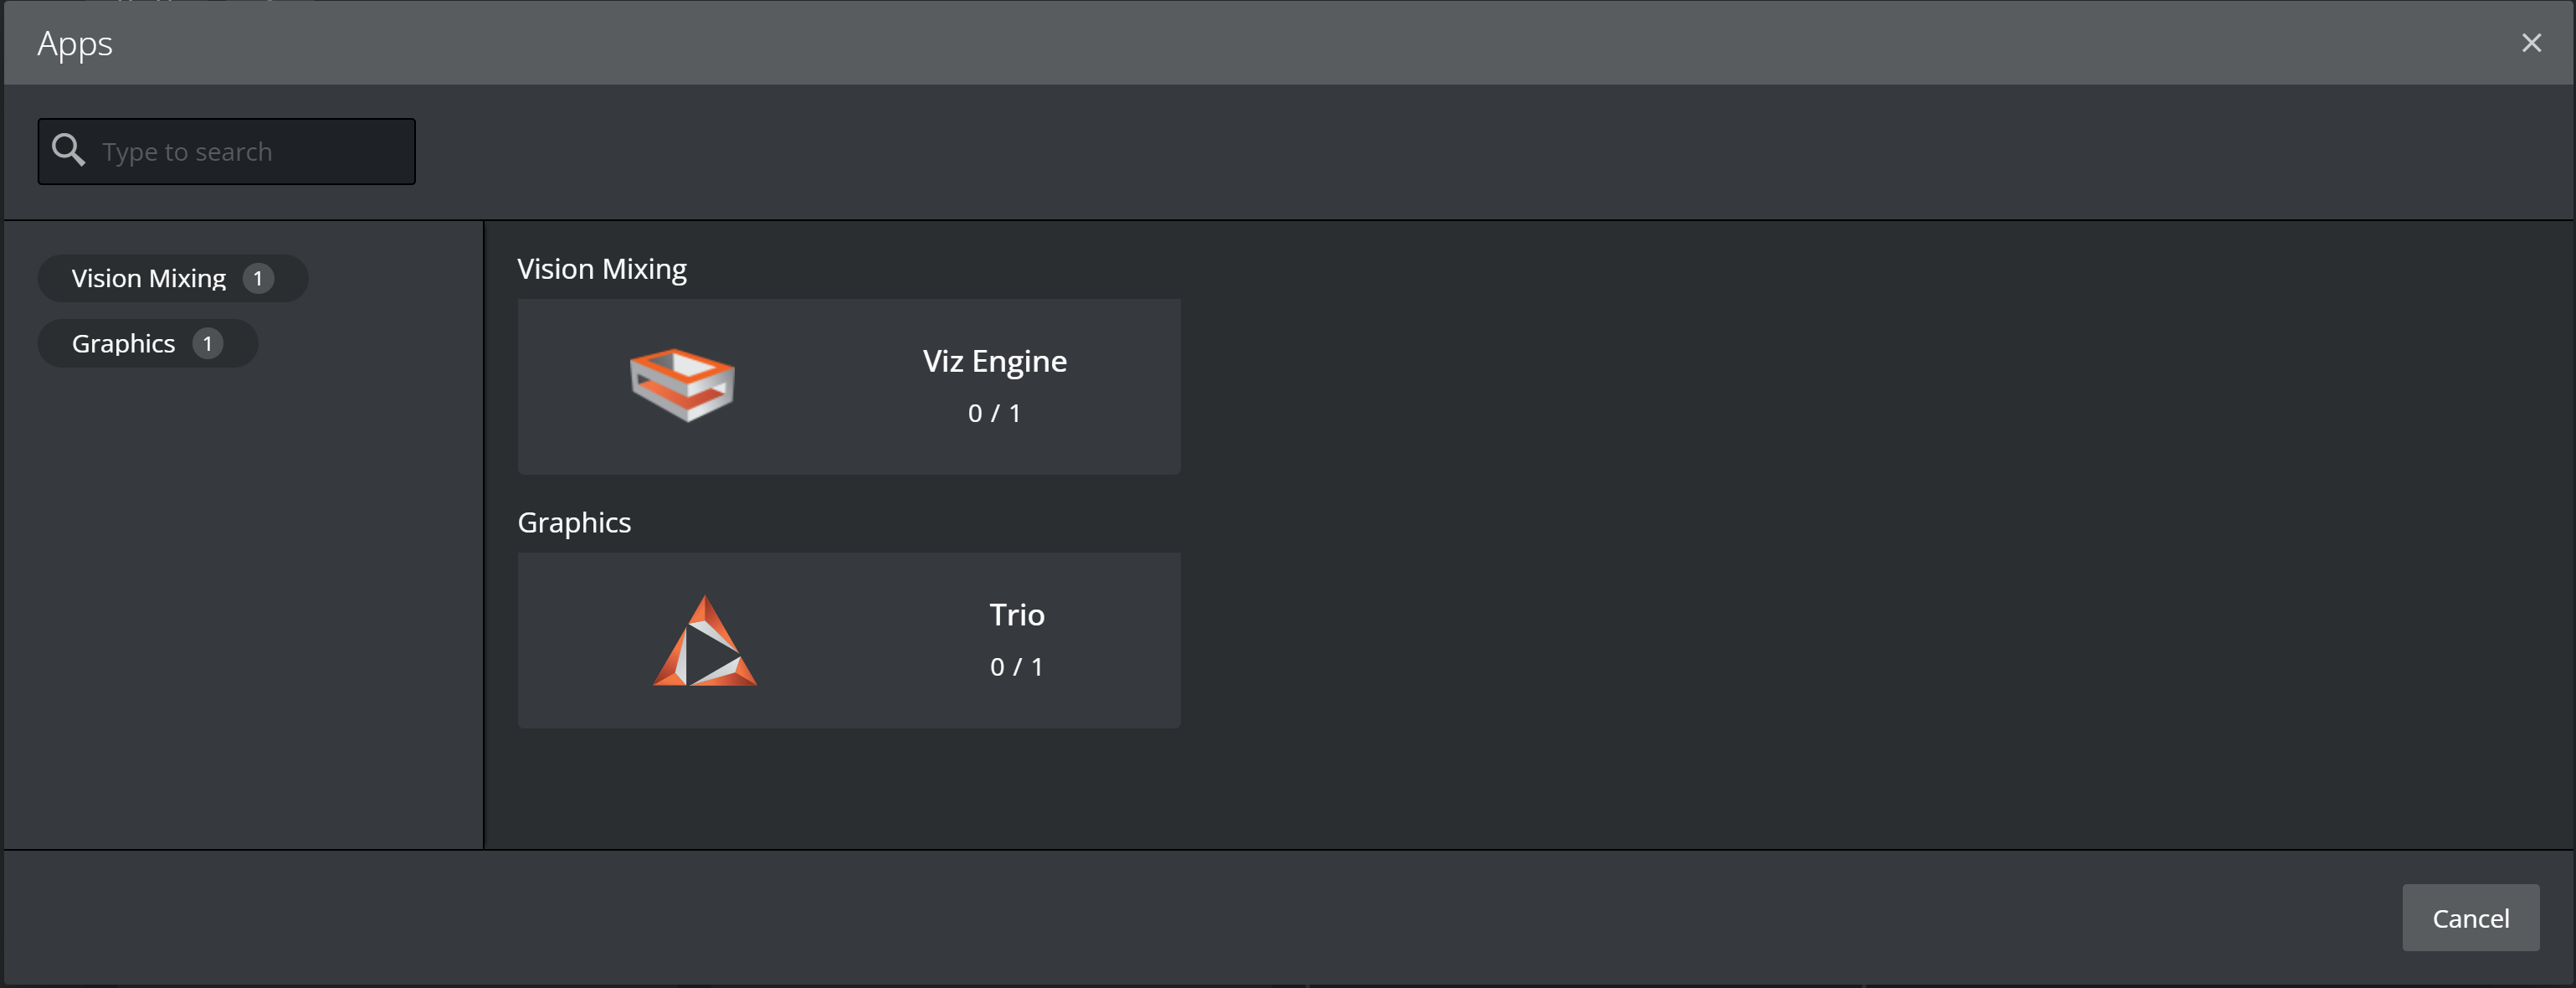Select the Trio app name

1016,614
